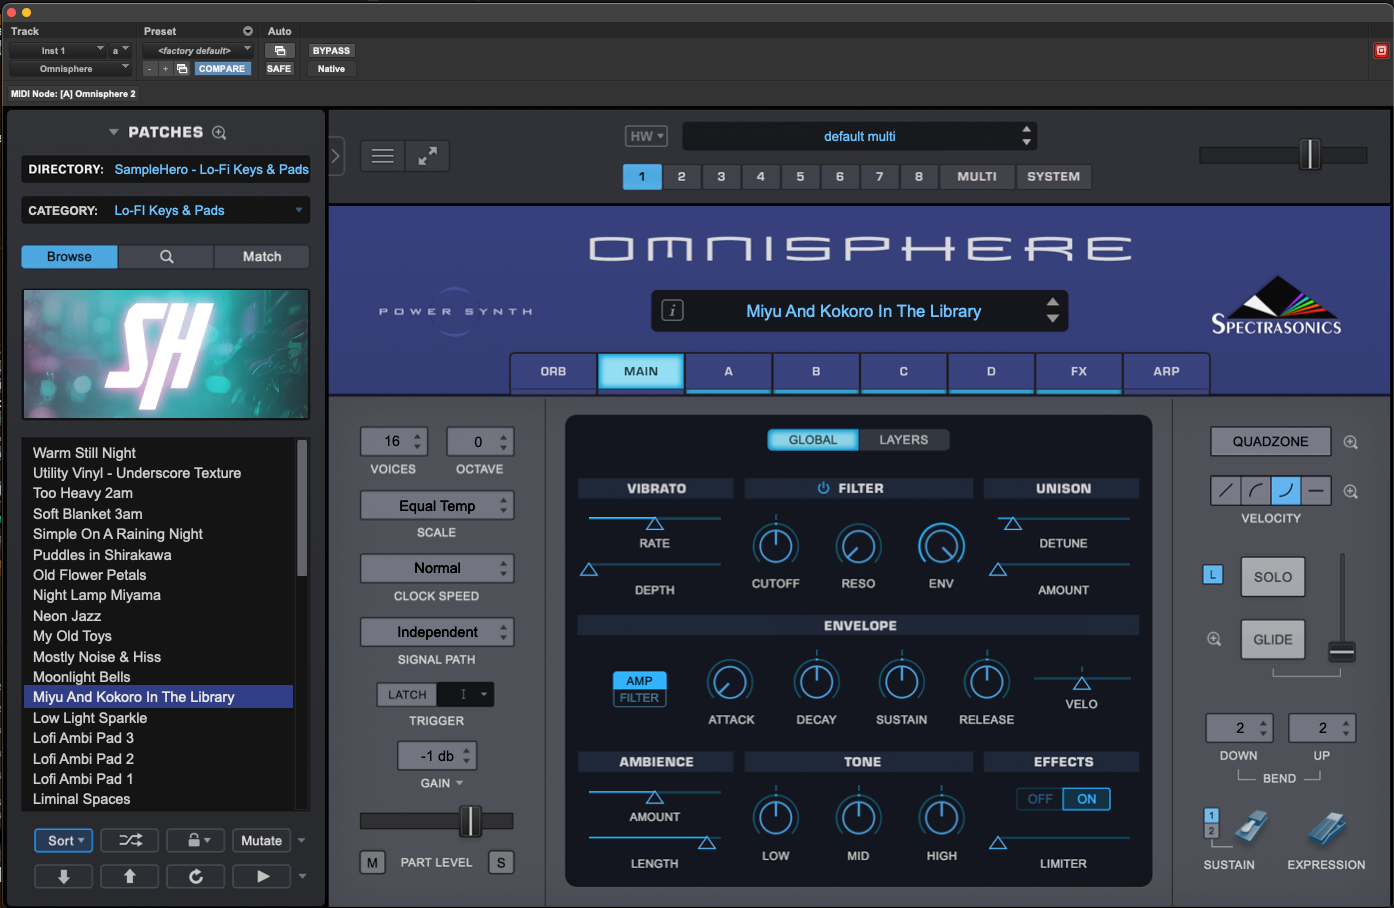The height and width of the screenshot is (908, 1394).
Task: Open the Scale Equal Temp dropdown
Action: pyautogui.click(x=437, y=506)
